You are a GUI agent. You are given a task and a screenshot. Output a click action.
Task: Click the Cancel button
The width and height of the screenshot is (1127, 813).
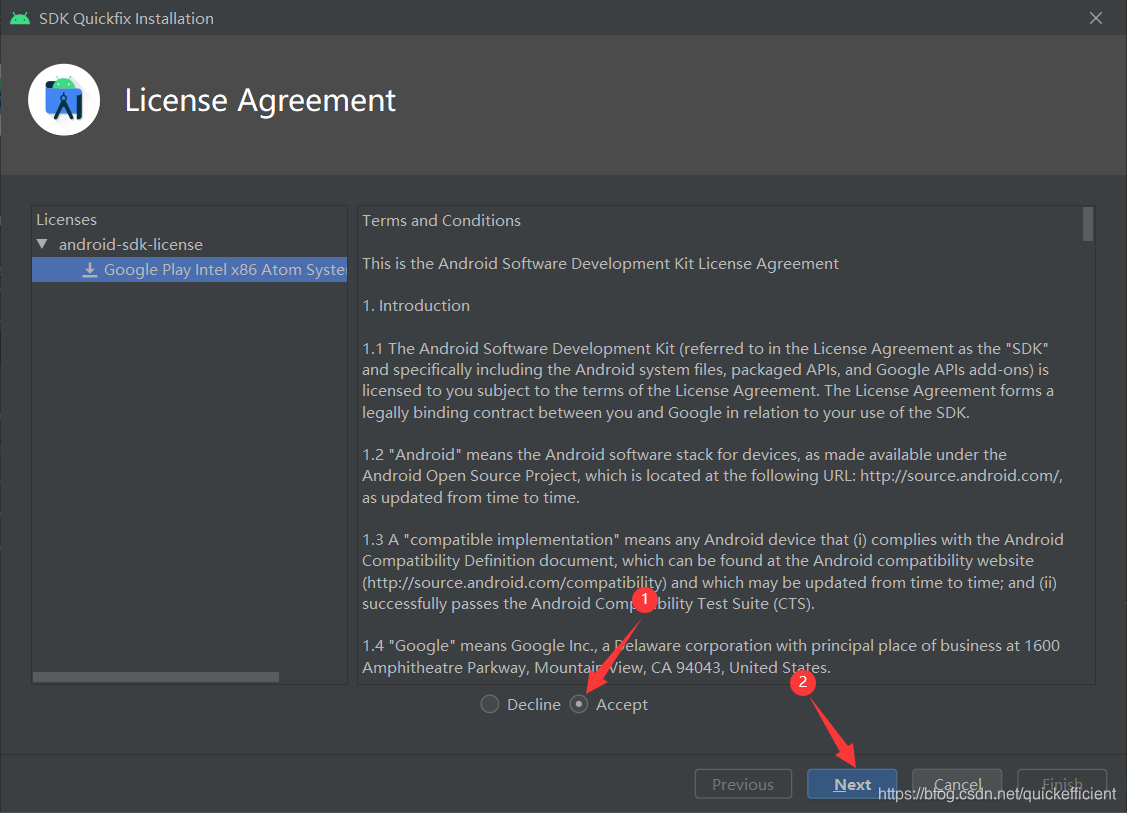957,784
